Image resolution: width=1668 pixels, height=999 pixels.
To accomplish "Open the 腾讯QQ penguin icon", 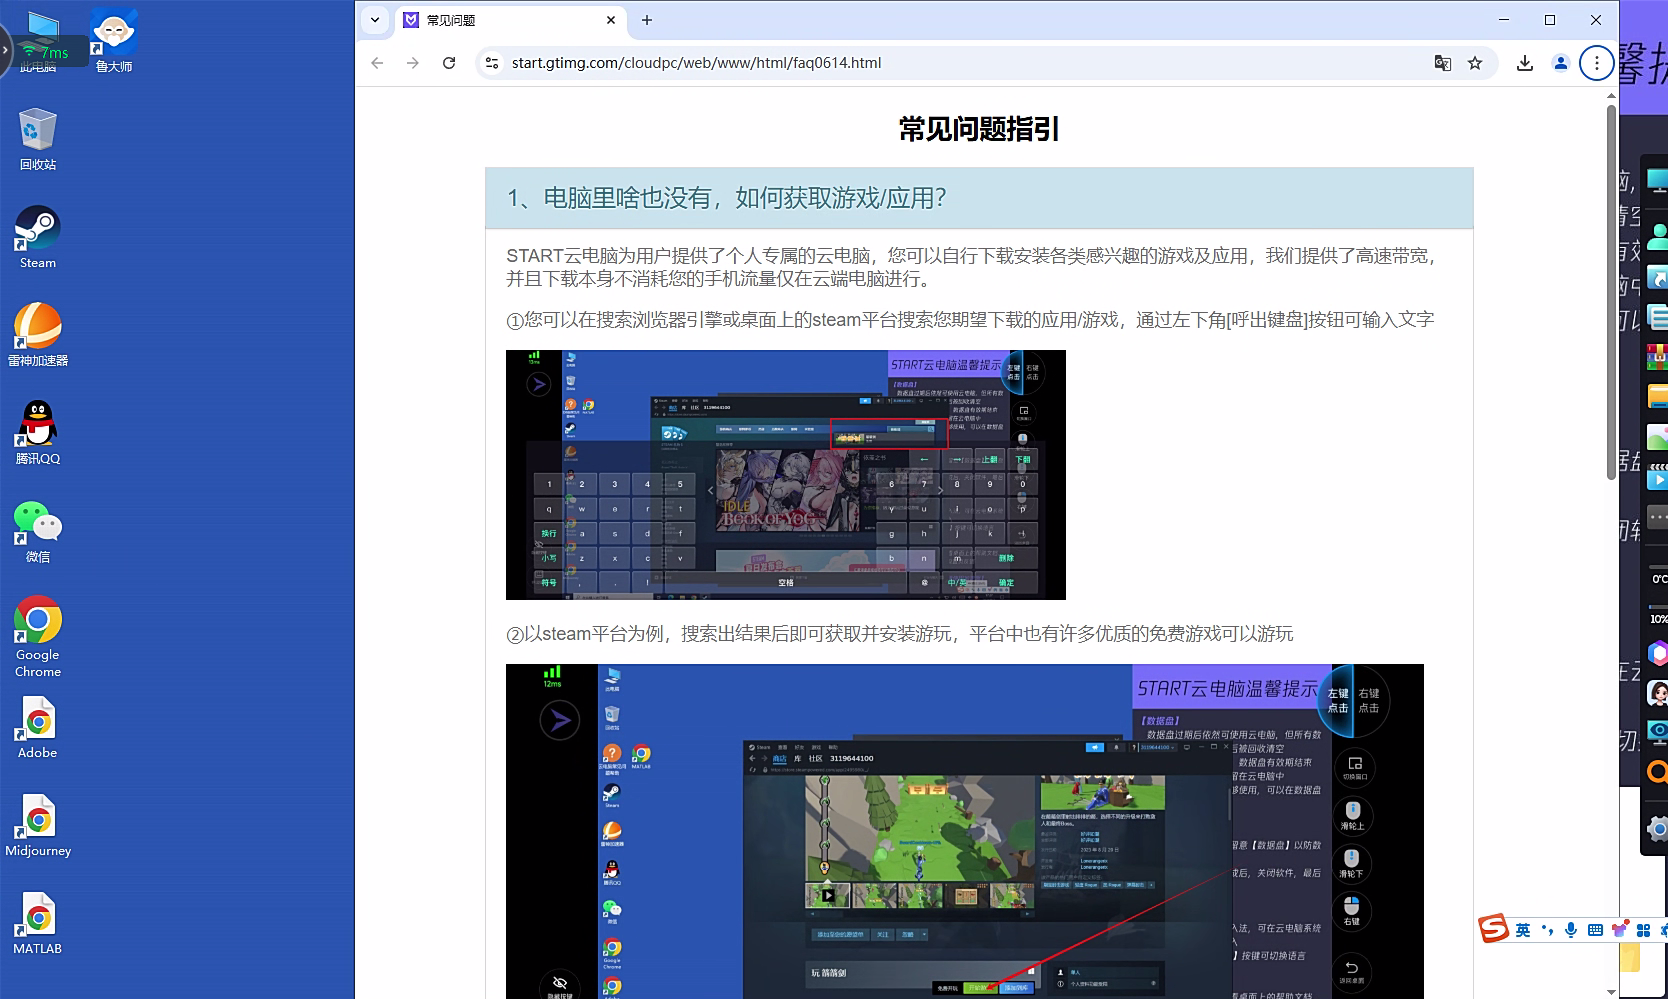I will (38, 433).
